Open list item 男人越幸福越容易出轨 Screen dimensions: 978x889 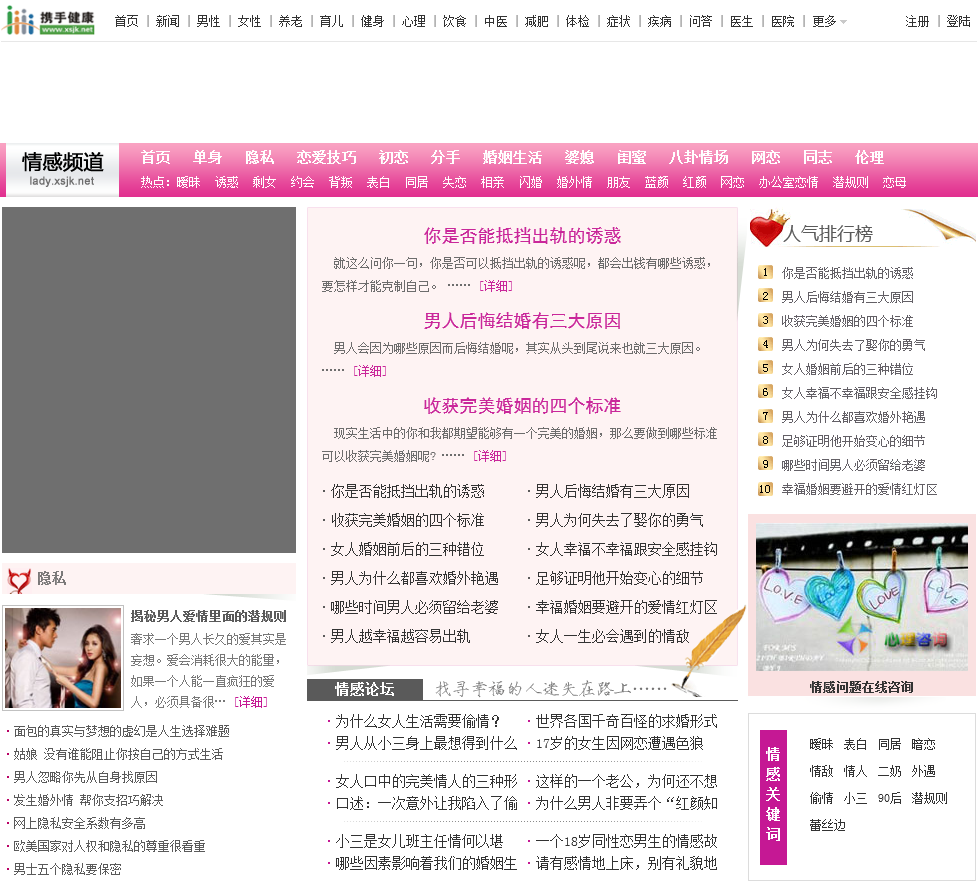[x=400, y=636]
